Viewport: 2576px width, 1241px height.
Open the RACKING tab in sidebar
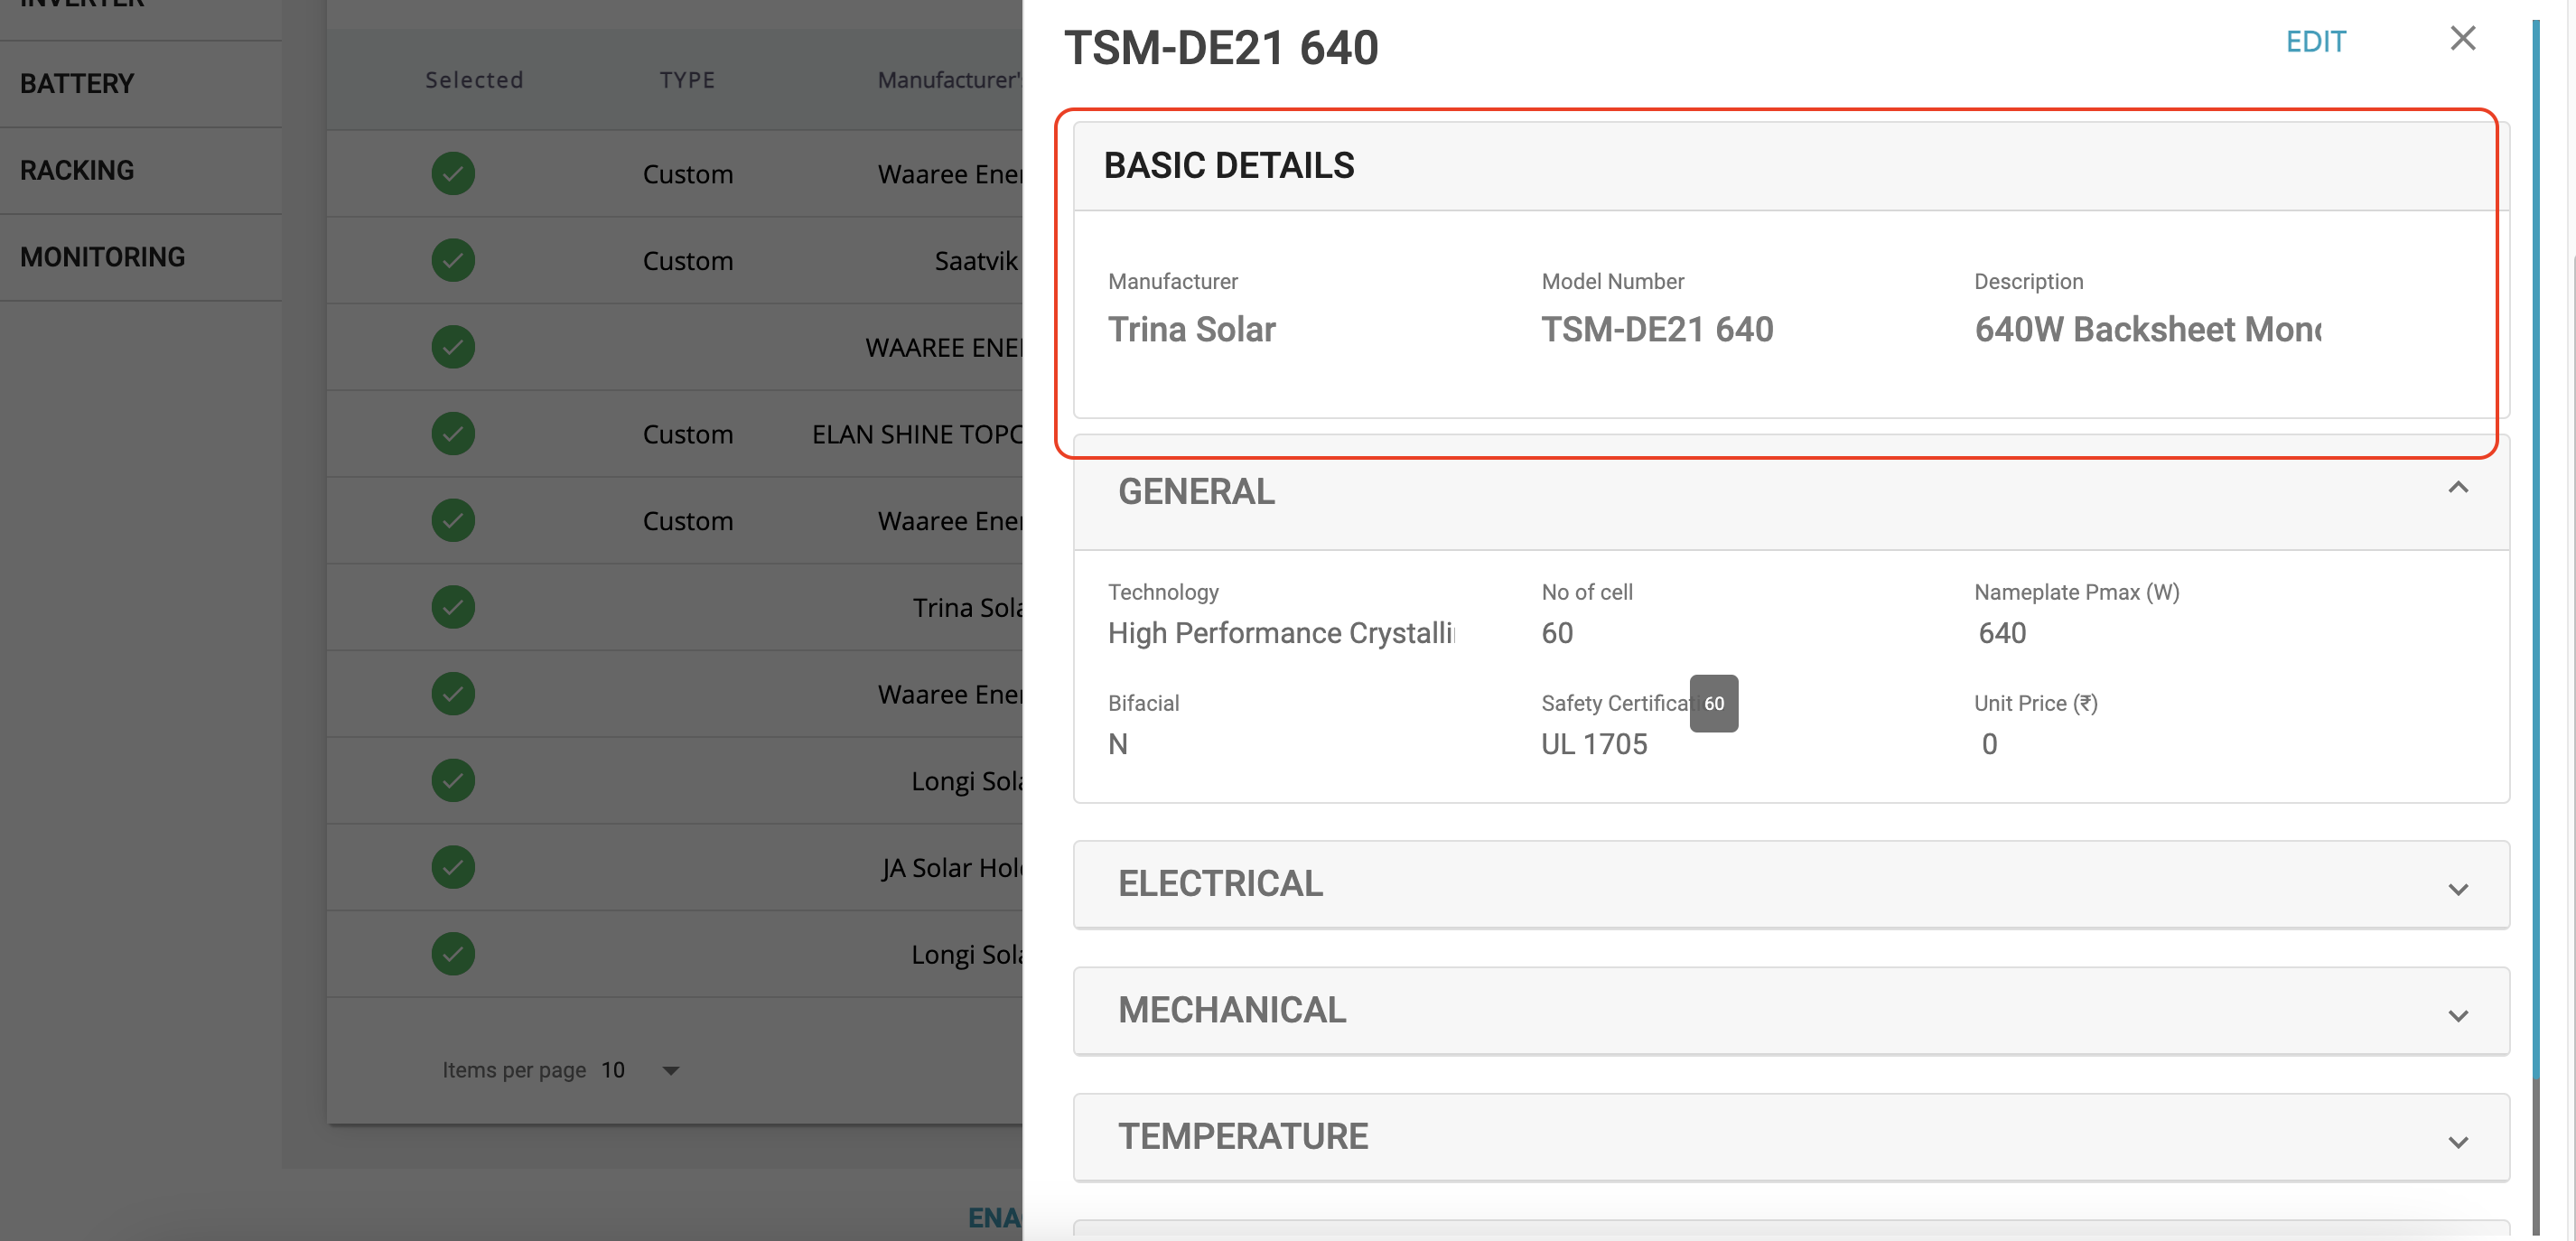coord(77,171)
